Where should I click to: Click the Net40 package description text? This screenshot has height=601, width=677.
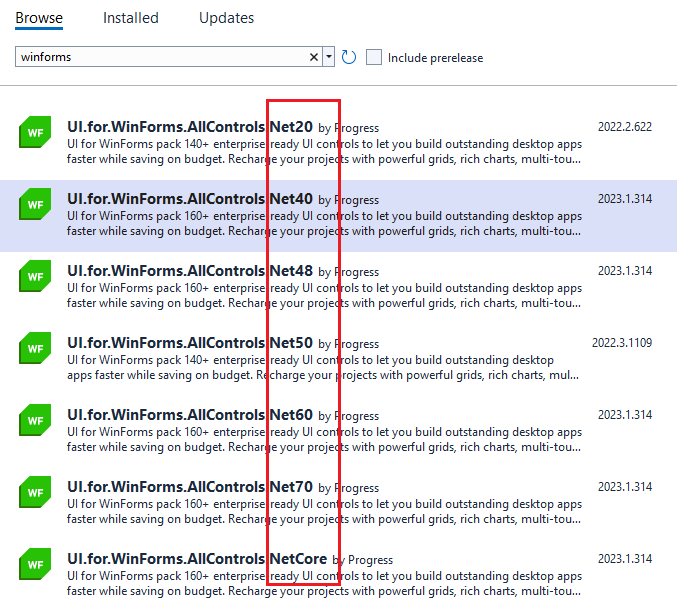tap(324, 224)
